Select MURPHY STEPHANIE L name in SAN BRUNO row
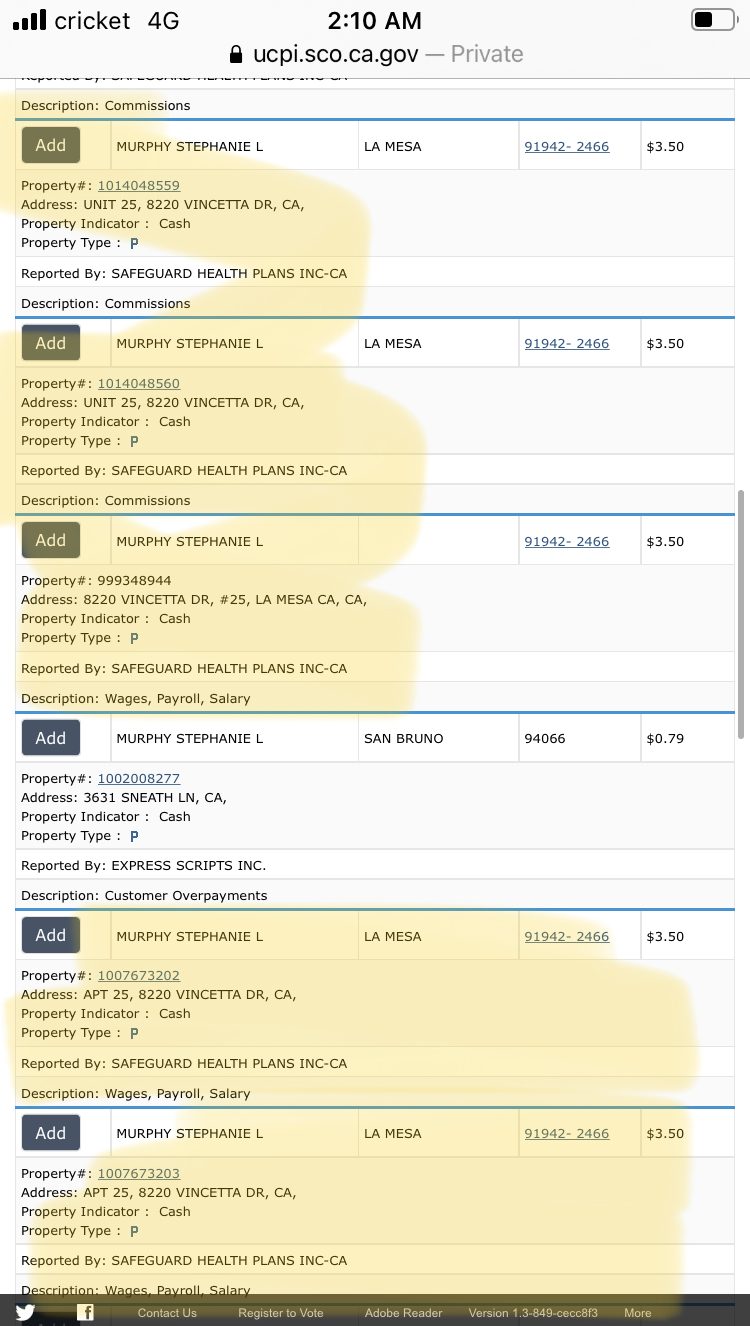 pos(190,739)
